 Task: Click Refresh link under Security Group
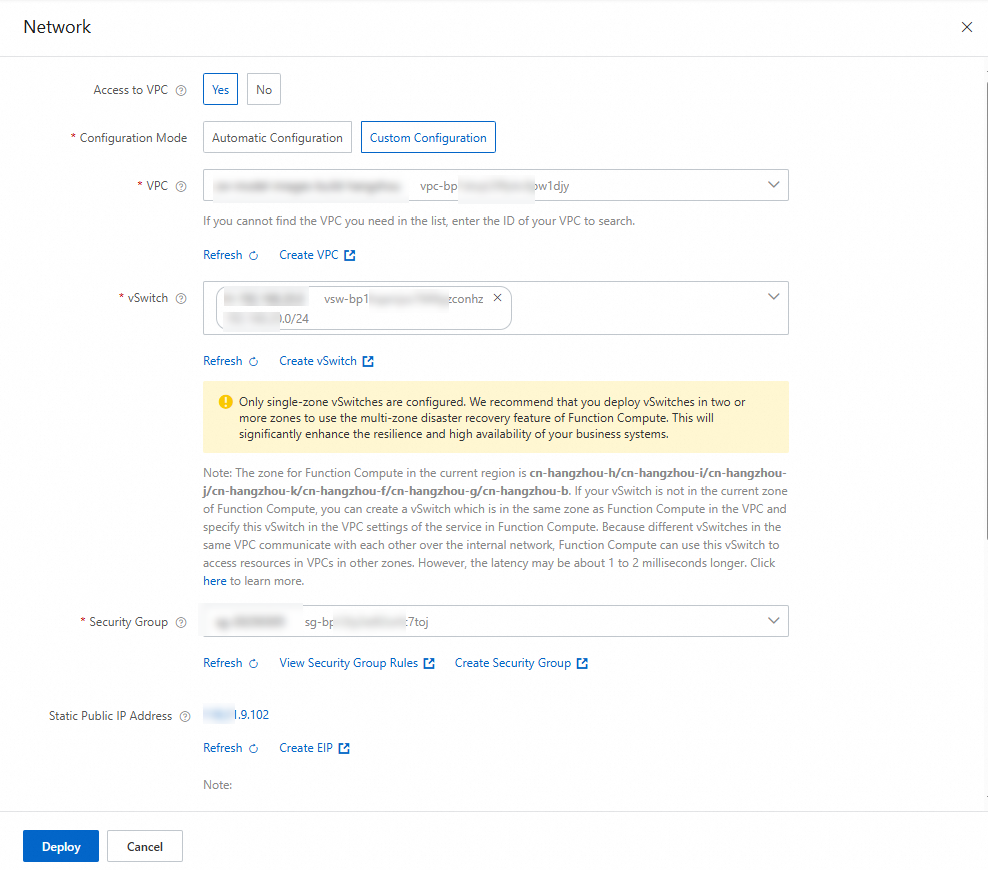pyautogui.click(x=222, y=663)
